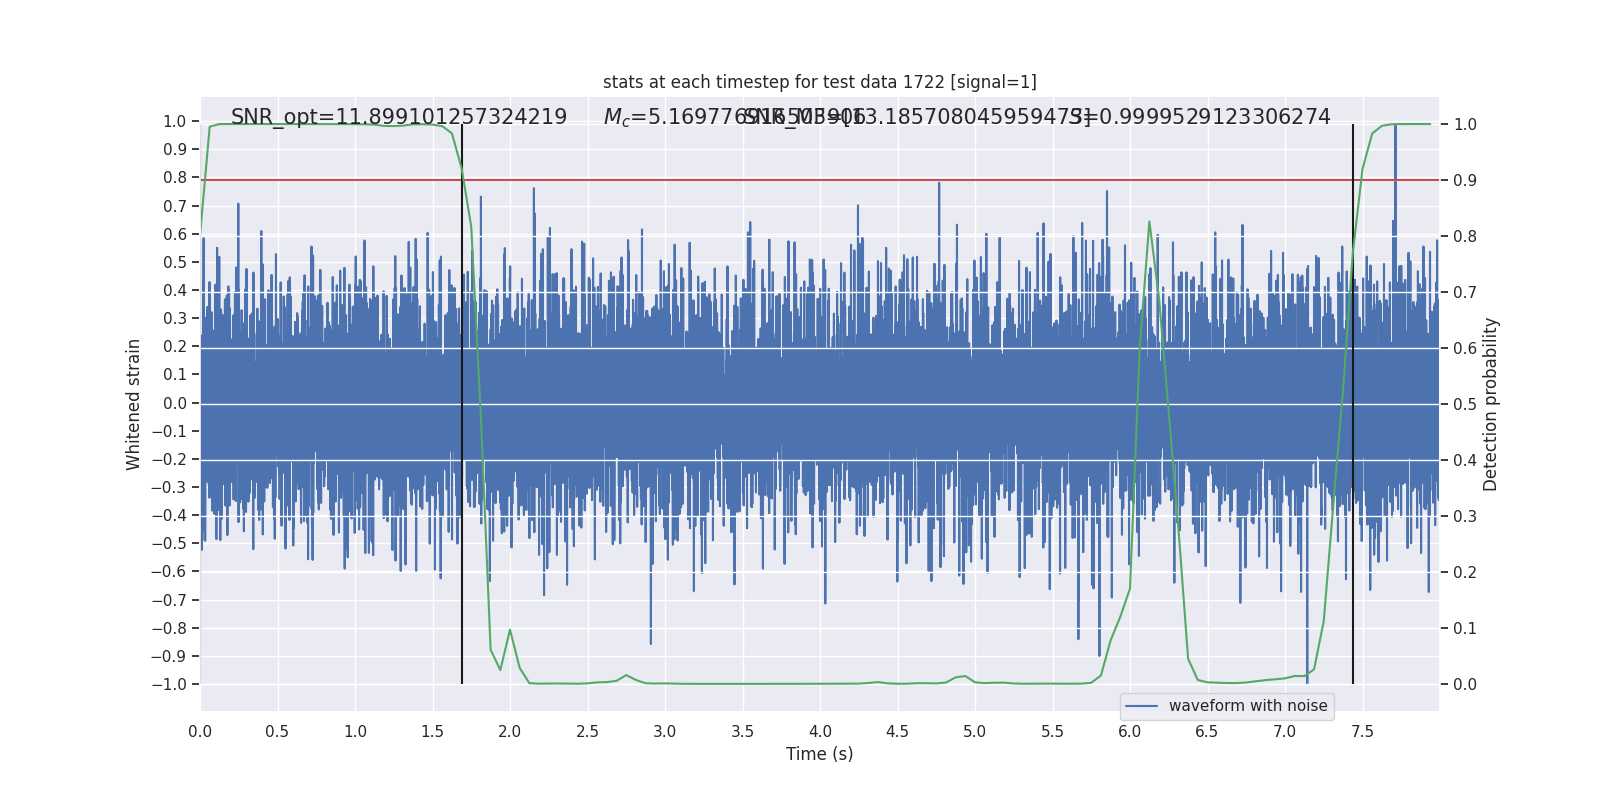
Task: Click the left y-axis tick label −0.5
Action: (x=169, y=544)
